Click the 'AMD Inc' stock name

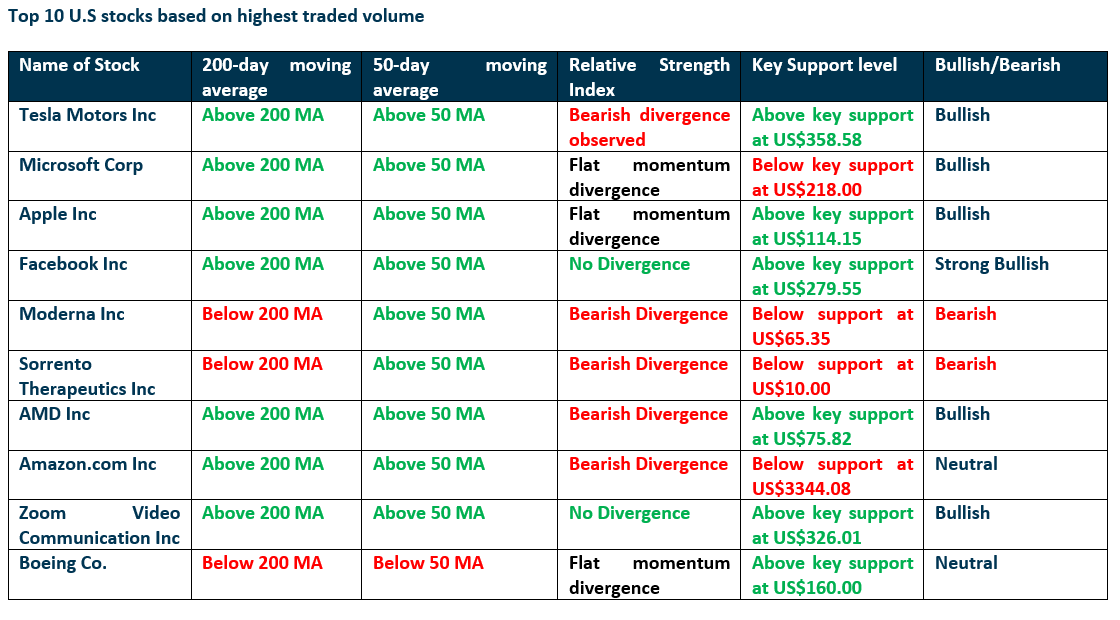54,414
